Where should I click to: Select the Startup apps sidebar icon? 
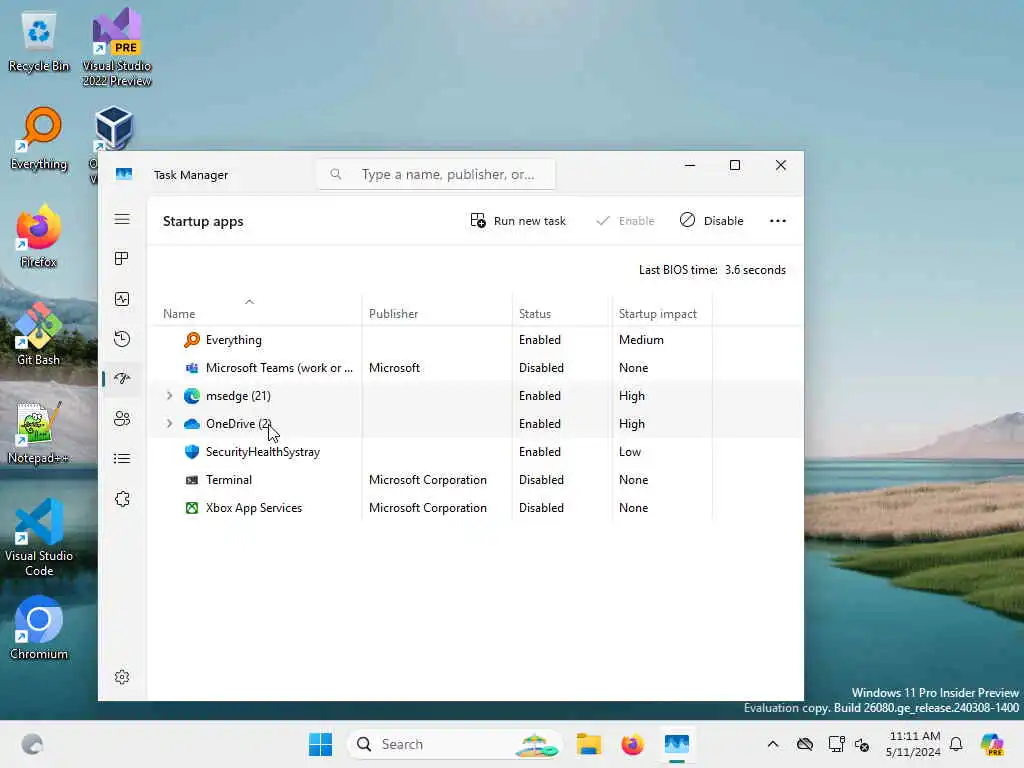[x=122, y=379]
